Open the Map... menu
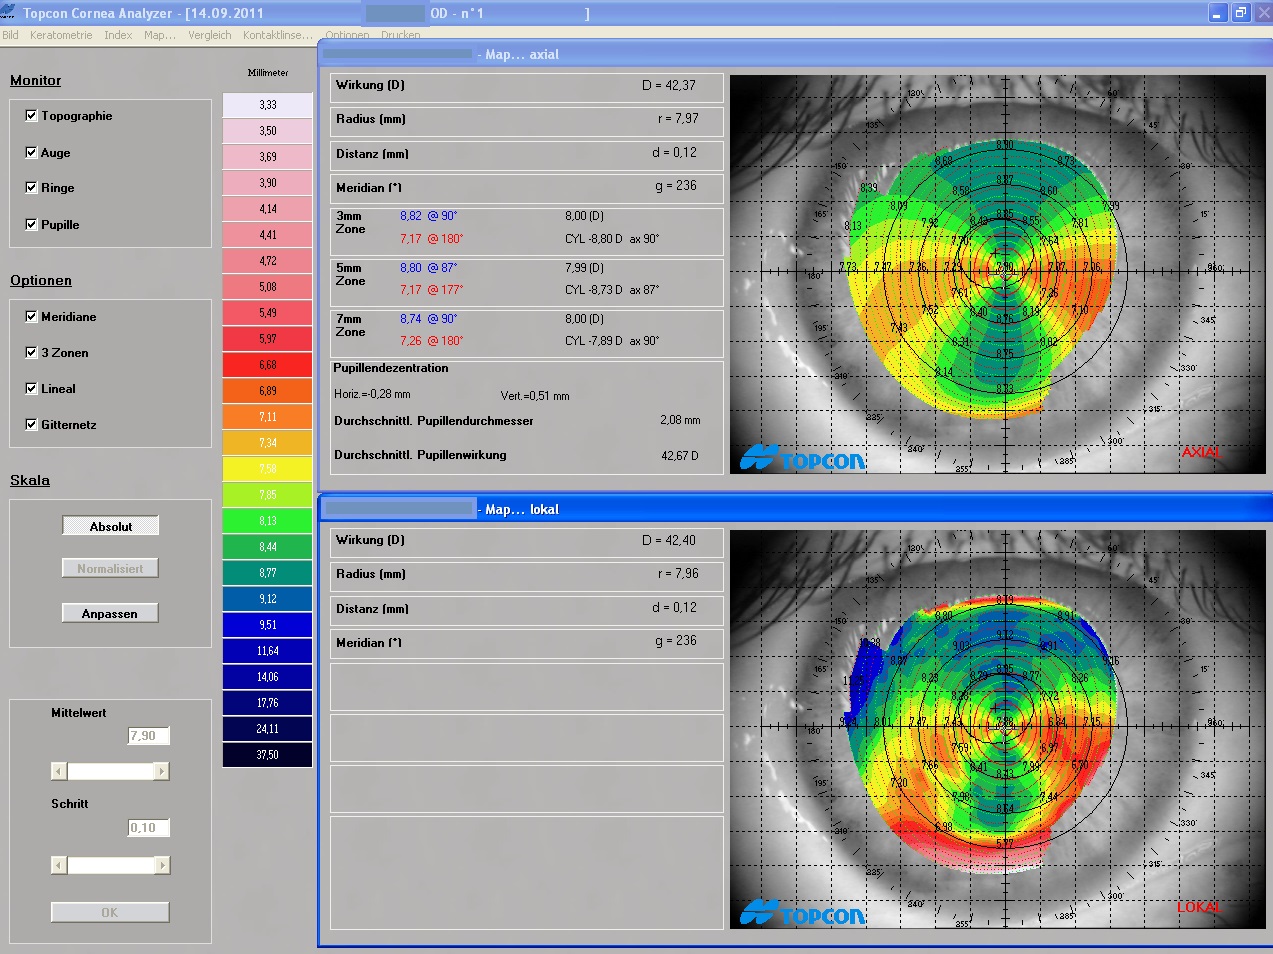1273x954 pixels. click(160, 35)
